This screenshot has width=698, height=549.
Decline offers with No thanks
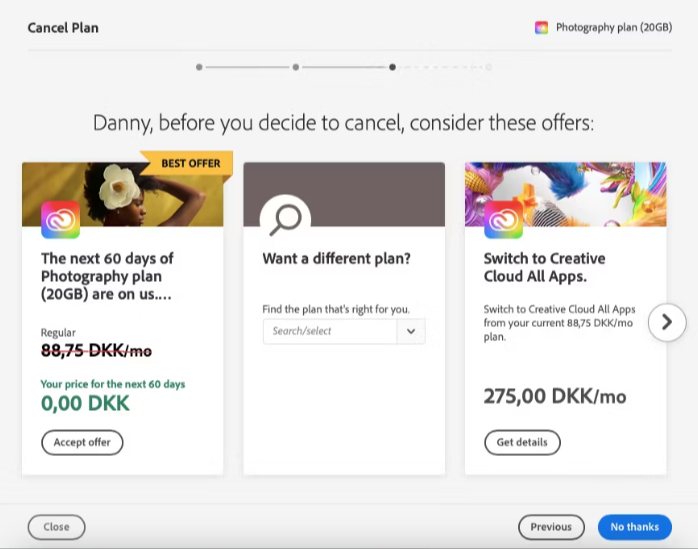[x=635, y=527]
